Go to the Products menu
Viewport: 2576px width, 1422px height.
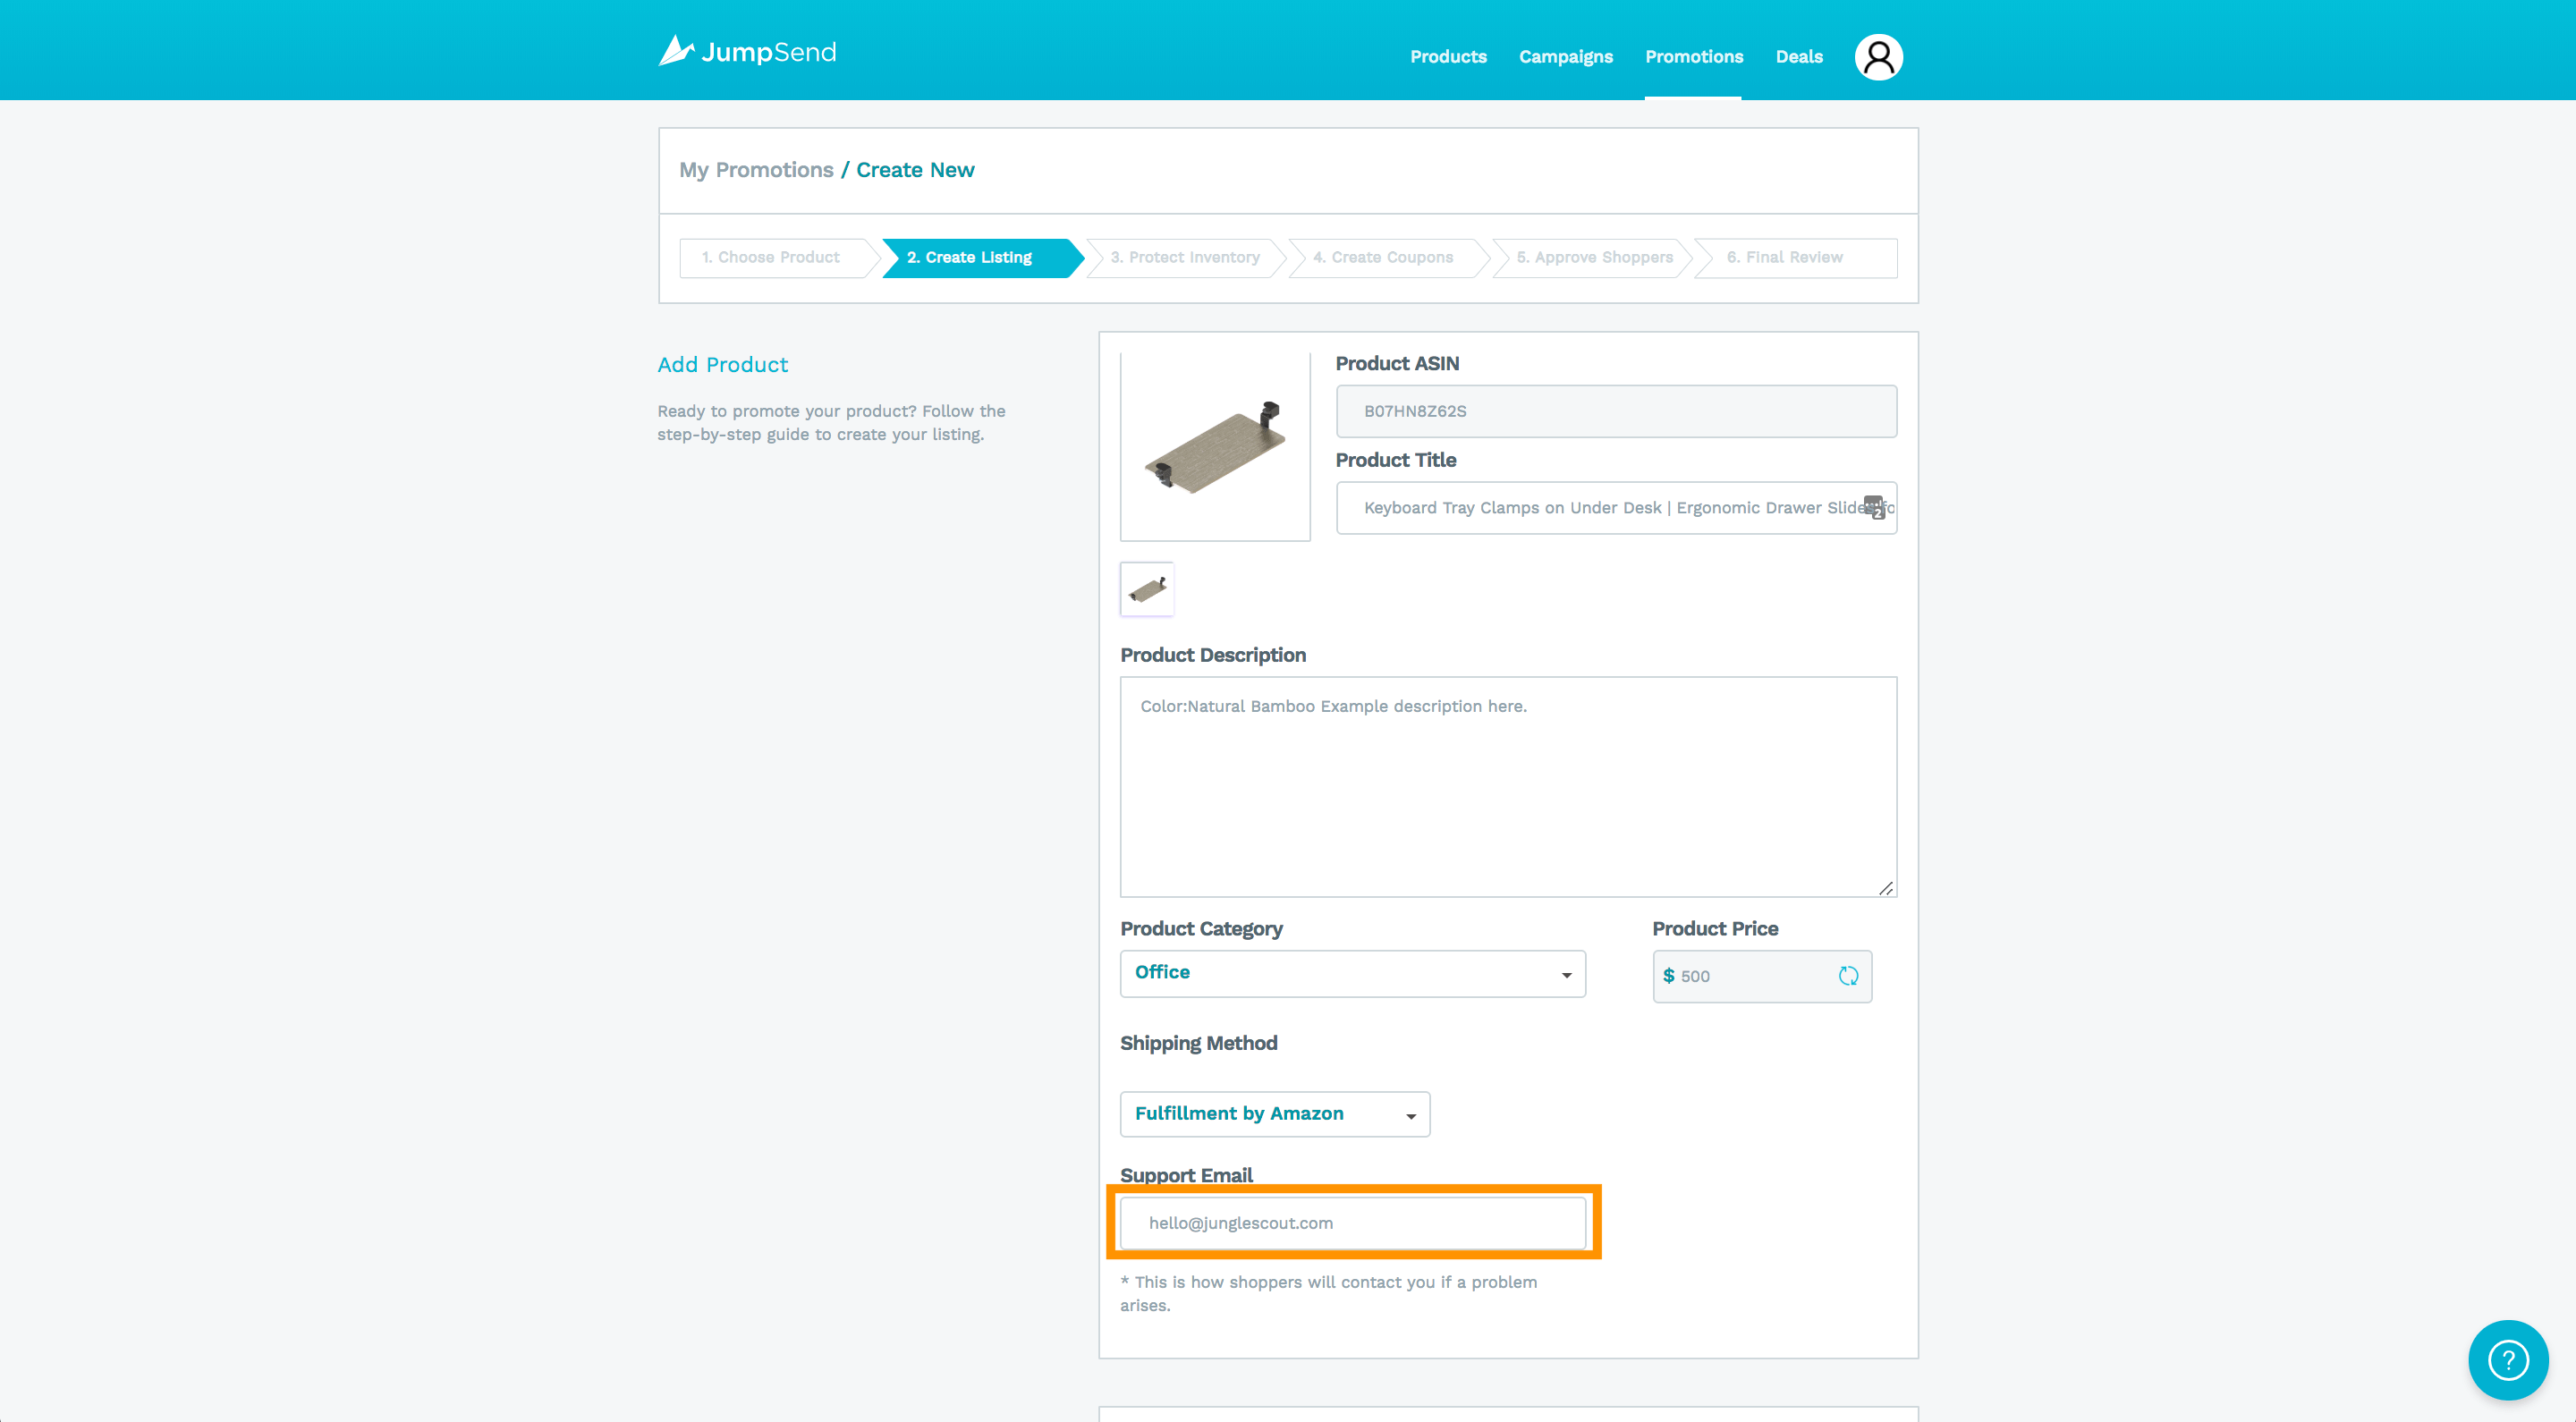click(1448, 57)
